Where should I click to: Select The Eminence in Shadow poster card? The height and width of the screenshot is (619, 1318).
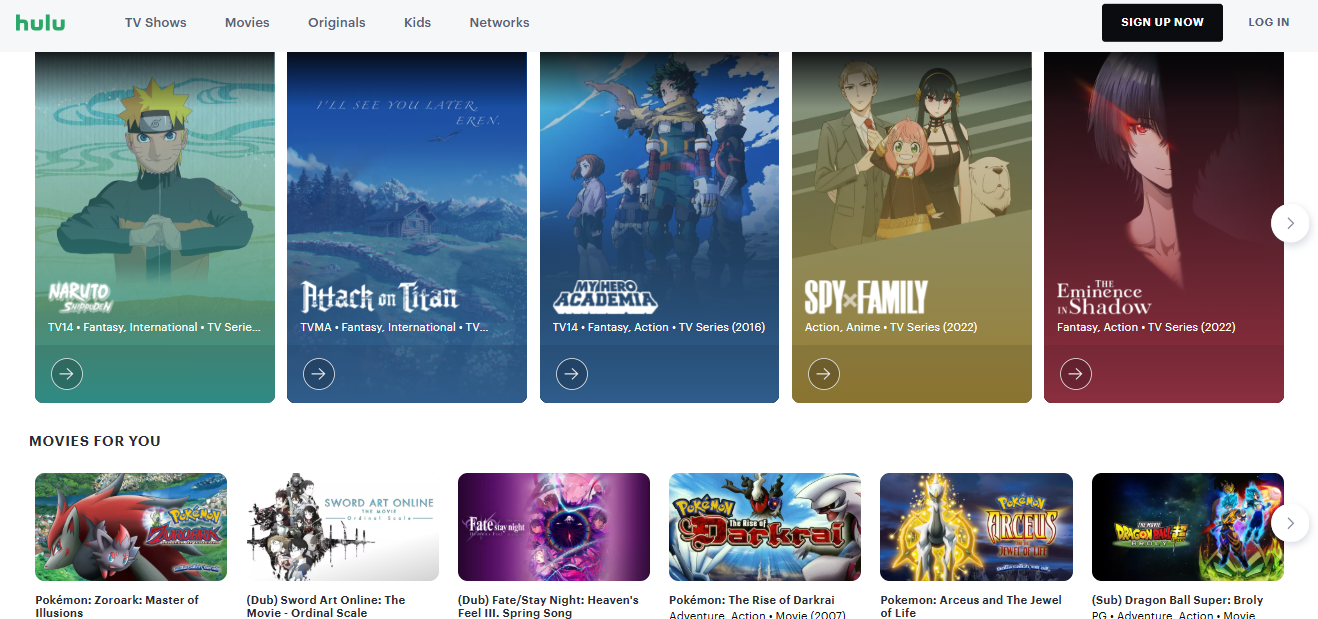1164,227
